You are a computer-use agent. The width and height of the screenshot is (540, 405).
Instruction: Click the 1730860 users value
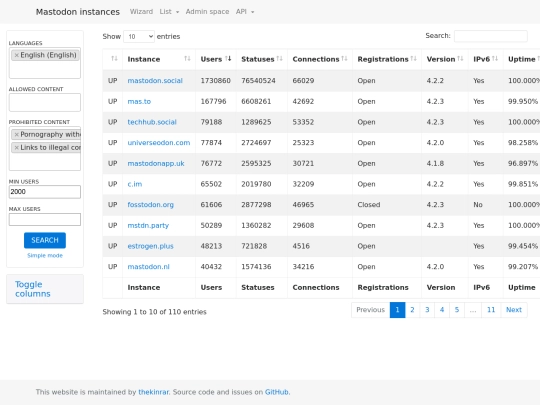point(216,81)
